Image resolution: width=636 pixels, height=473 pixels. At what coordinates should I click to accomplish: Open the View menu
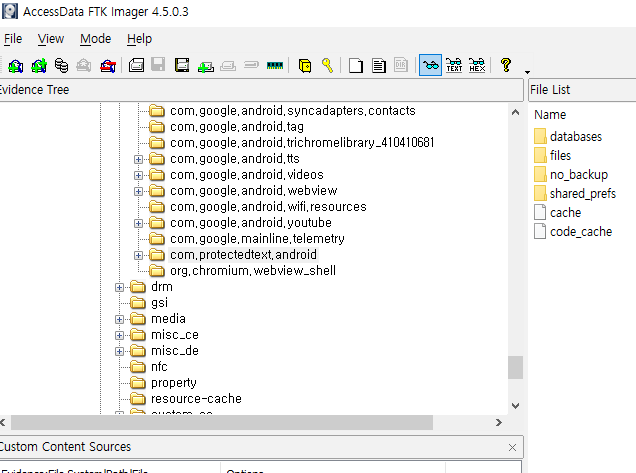pos(51,39)
